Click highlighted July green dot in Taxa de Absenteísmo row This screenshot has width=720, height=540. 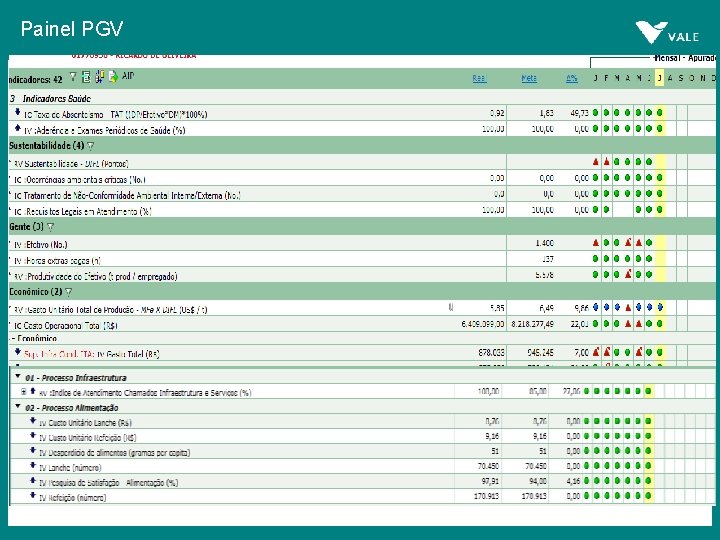[659, 112]
